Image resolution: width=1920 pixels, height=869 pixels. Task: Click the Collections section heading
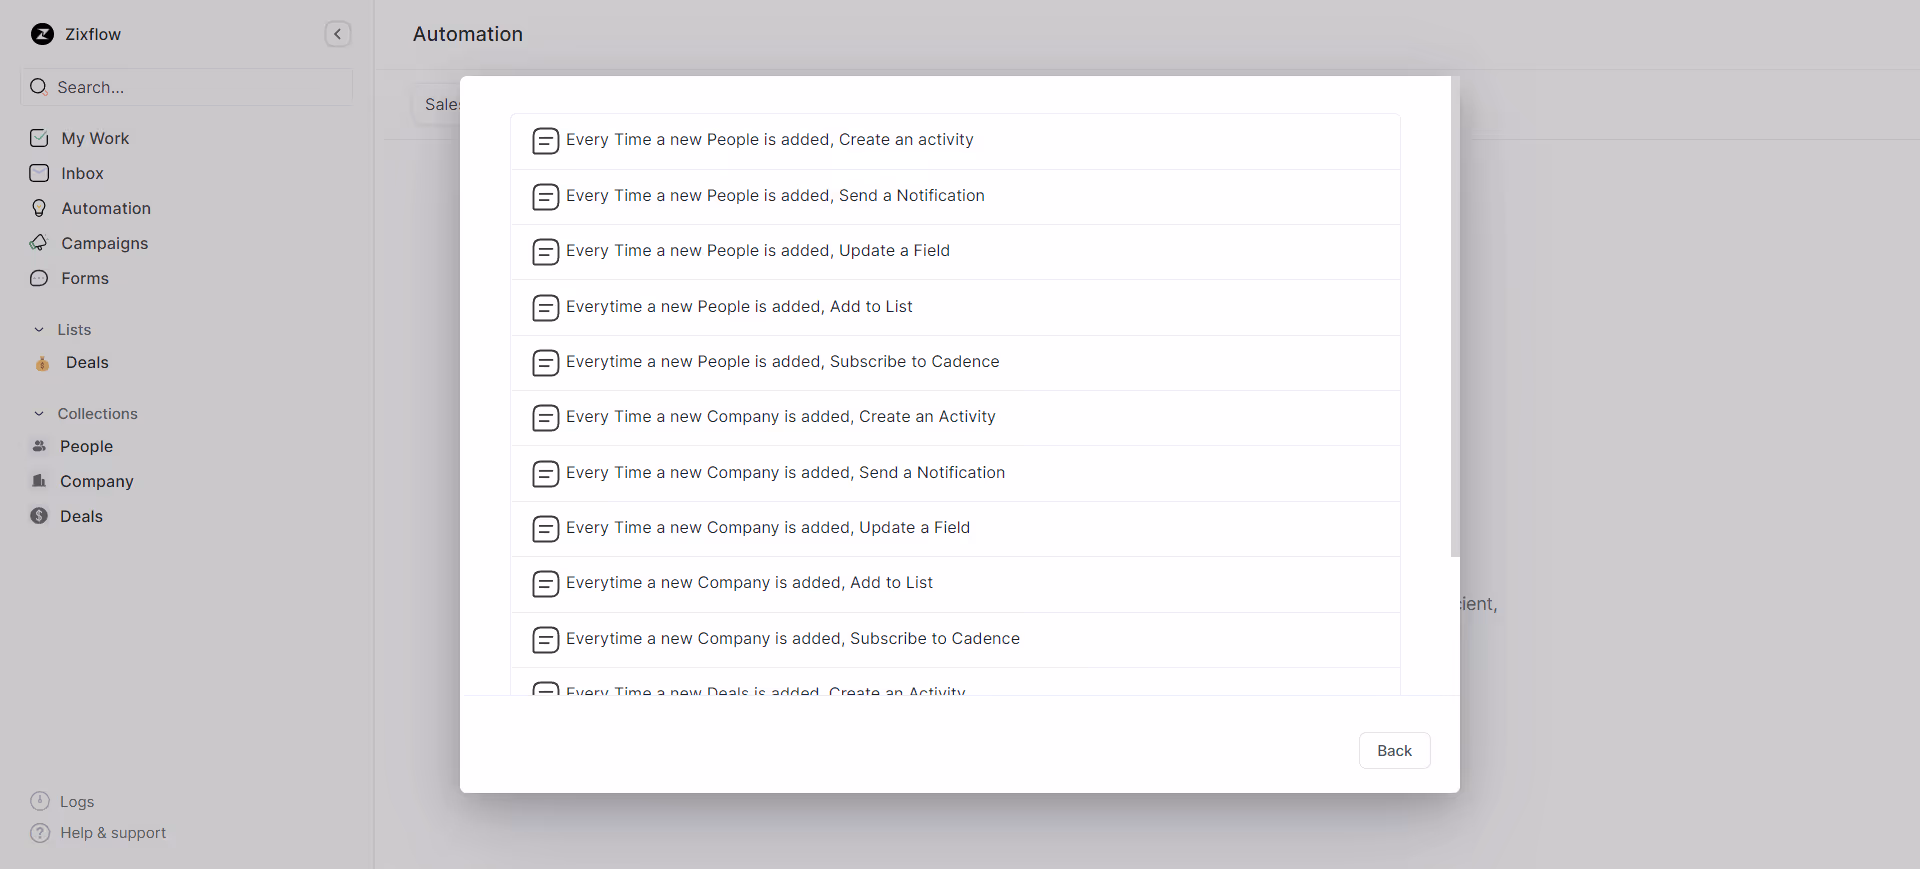97,414
